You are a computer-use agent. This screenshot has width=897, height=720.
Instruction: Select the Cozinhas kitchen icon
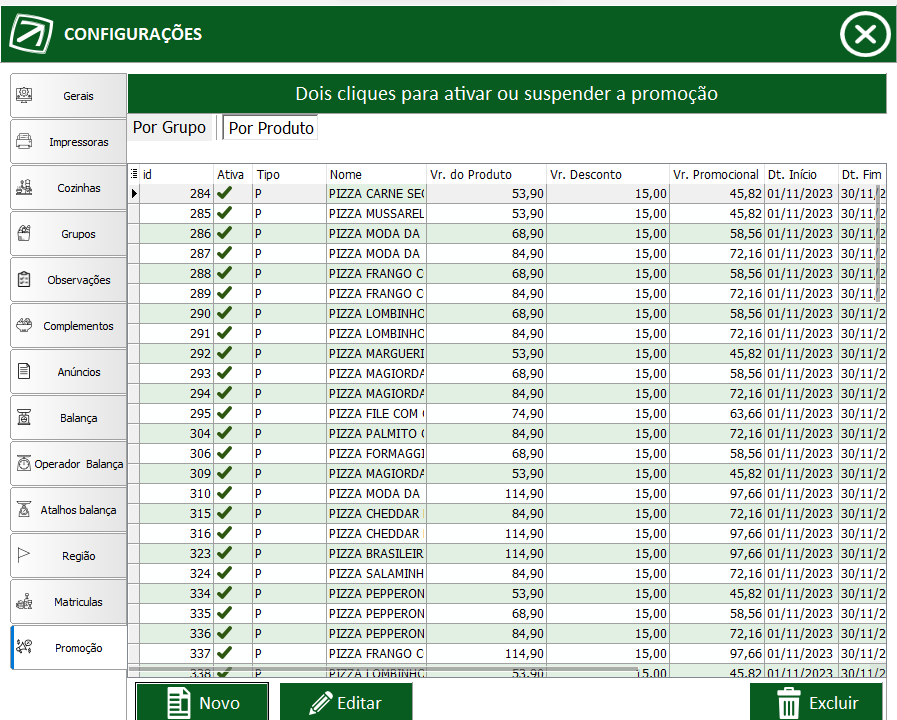[24, 187]
